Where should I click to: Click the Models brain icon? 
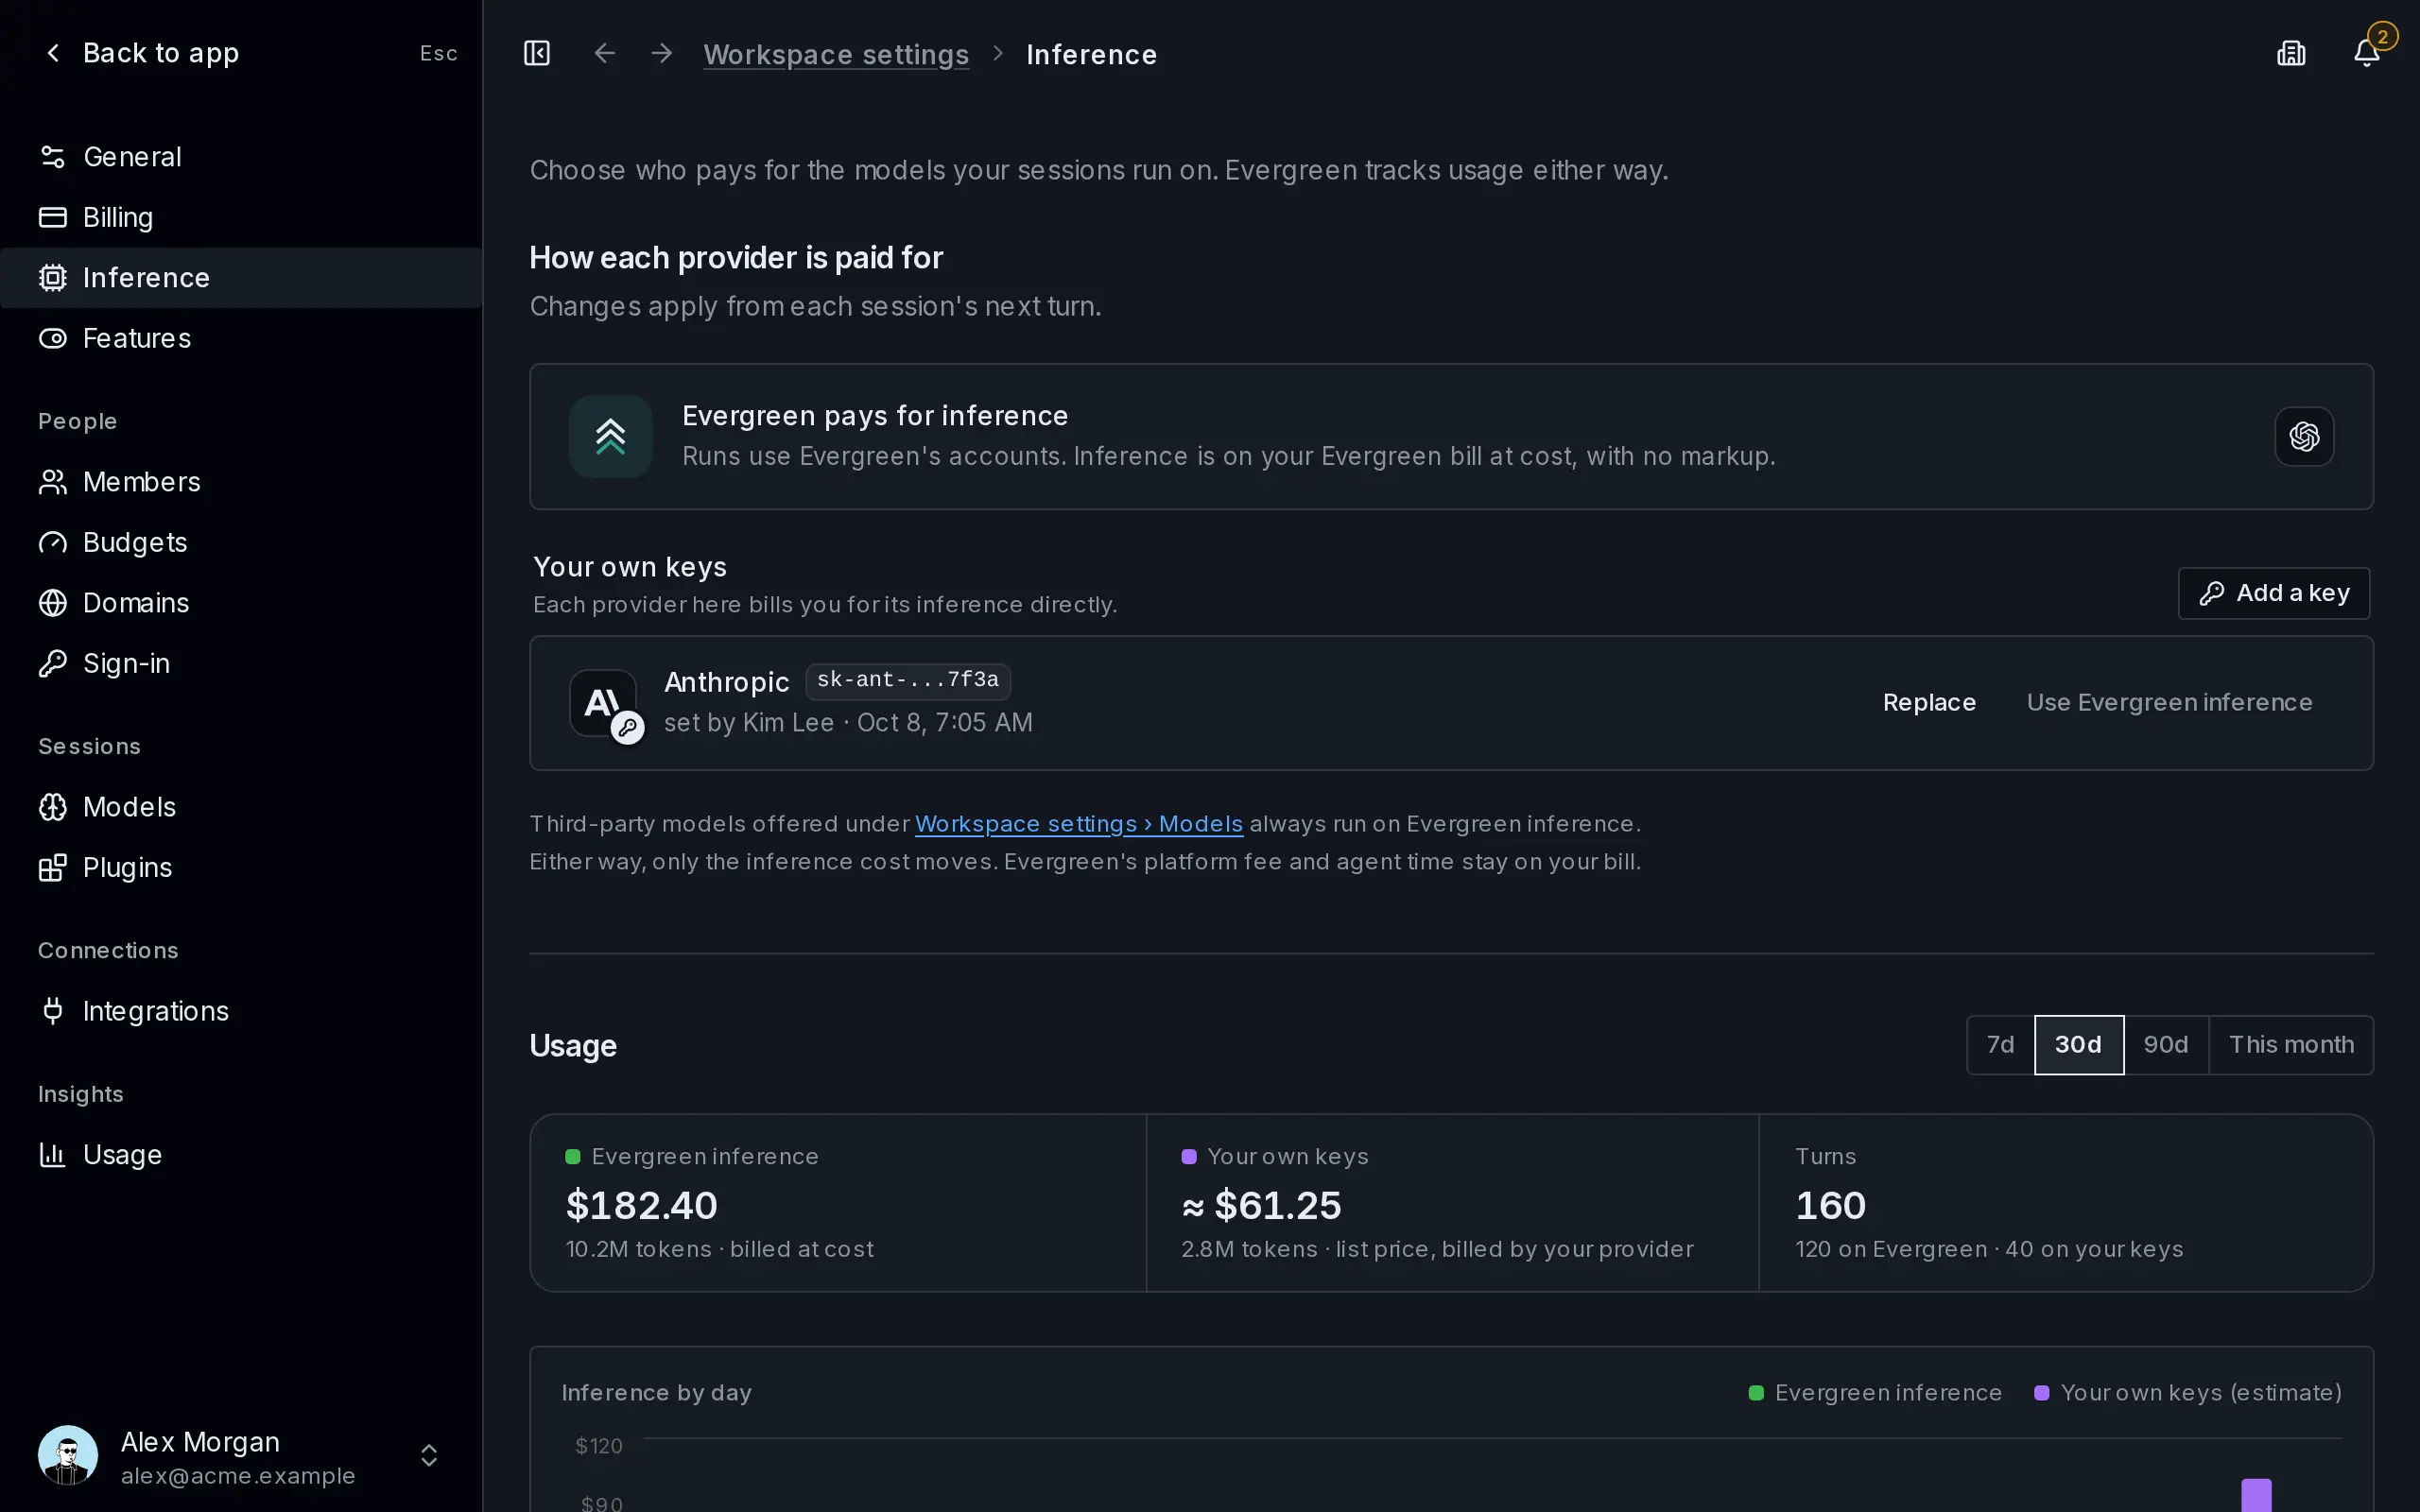(x=53, y=807)
